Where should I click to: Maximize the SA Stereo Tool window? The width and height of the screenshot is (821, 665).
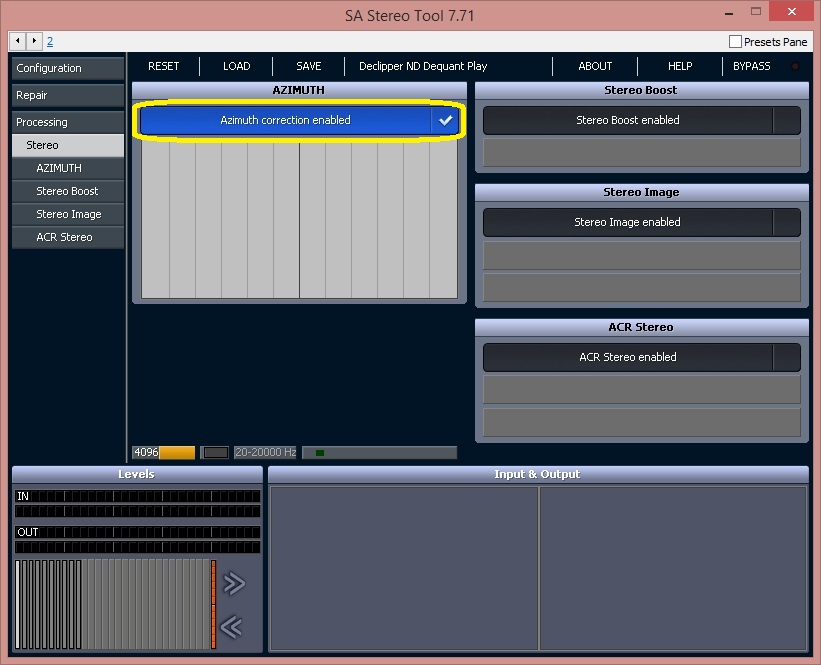756,12
